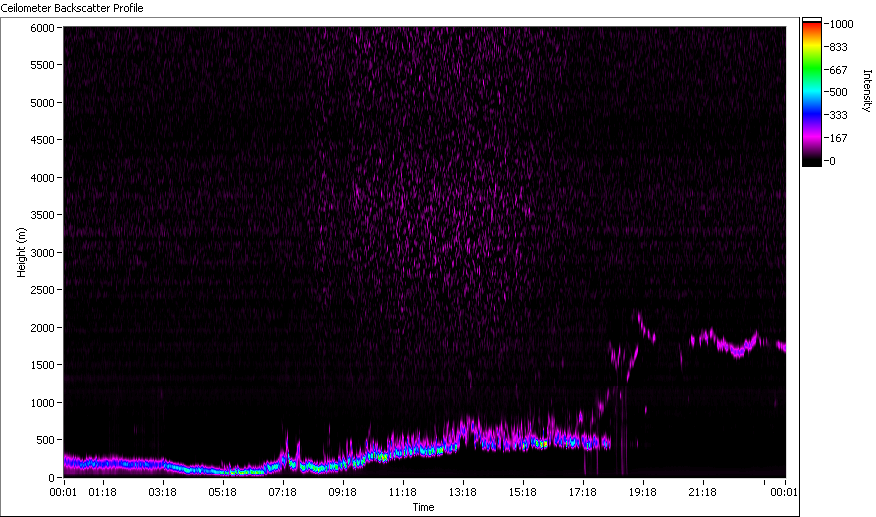Click the 01:18 time axis label

click(103, 492)
